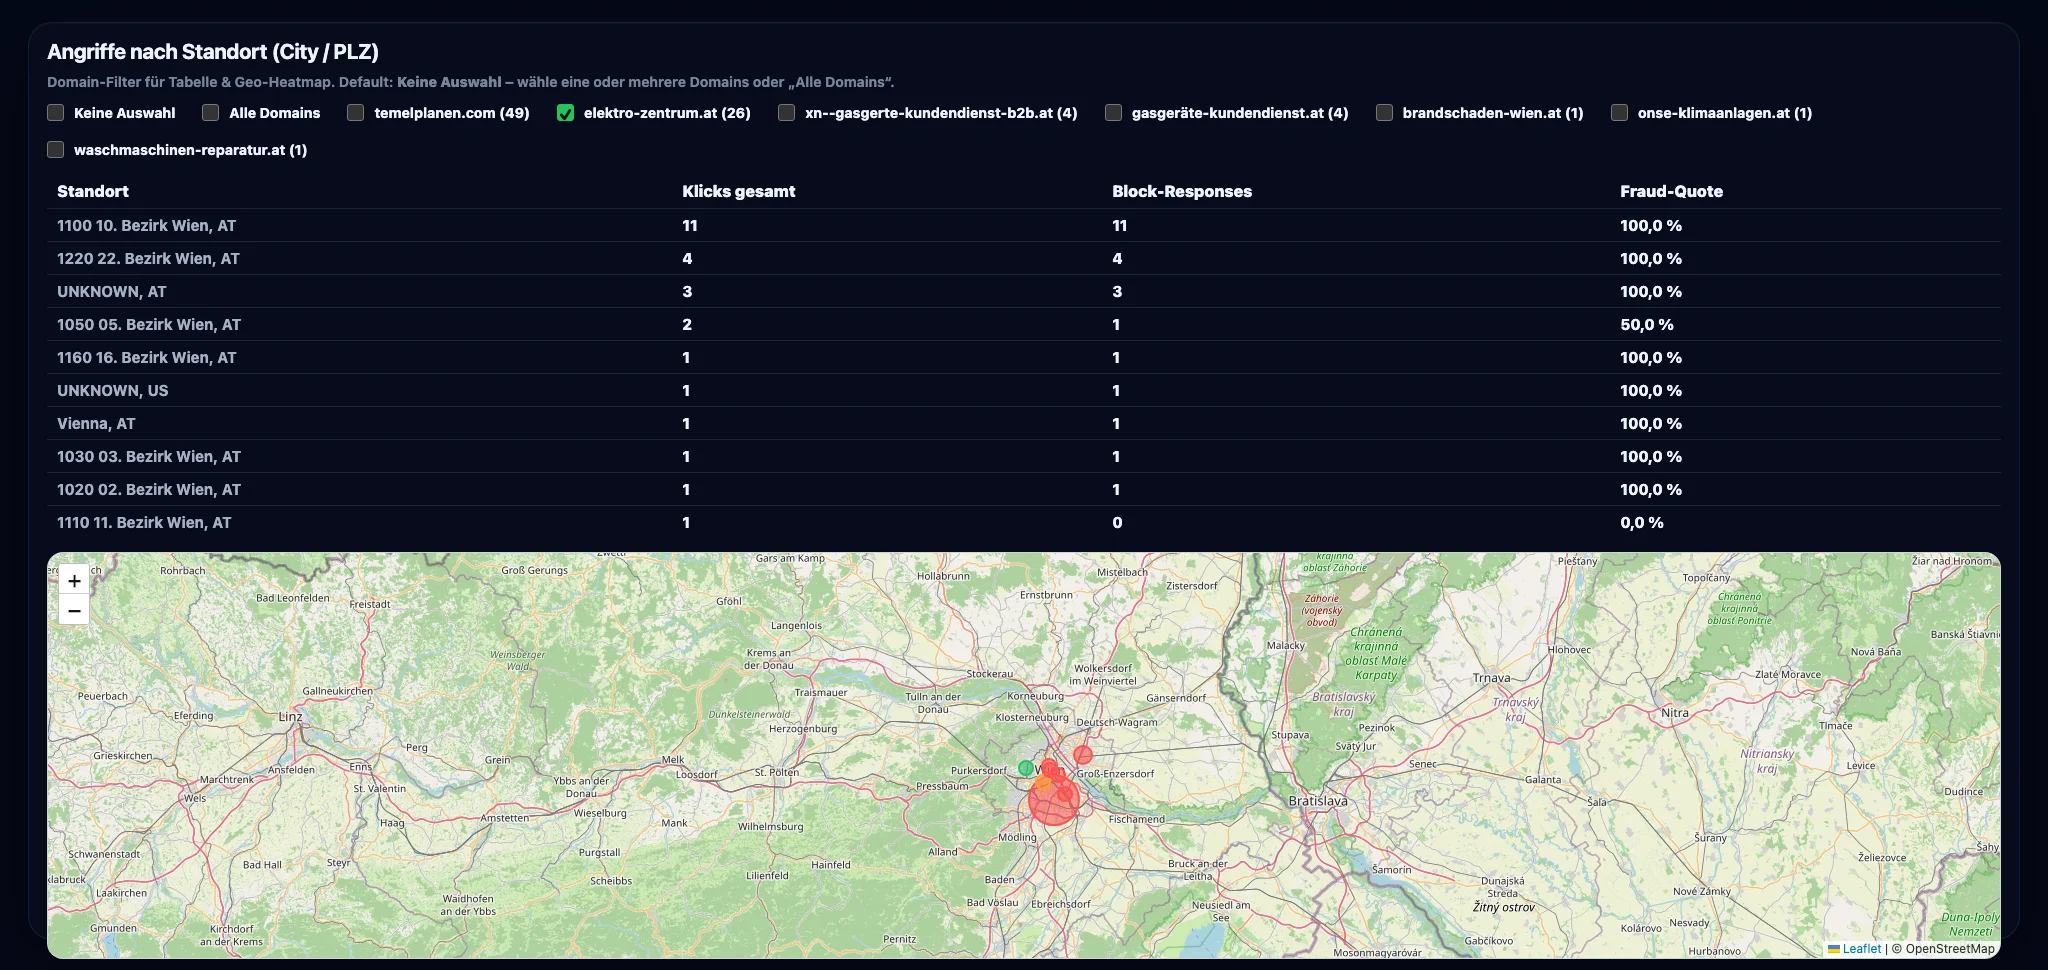Click the green circle marker near Purkersdorf
The width and height of the screenshot is (2048, 970).
coord(1026,768)
